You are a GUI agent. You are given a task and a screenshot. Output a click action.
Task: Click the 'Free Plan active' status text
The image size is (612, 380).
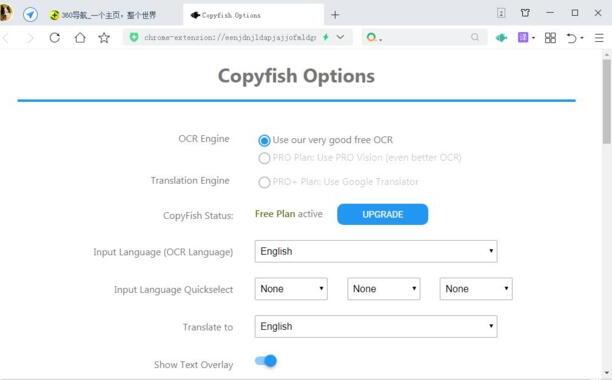tap(289, 214)
